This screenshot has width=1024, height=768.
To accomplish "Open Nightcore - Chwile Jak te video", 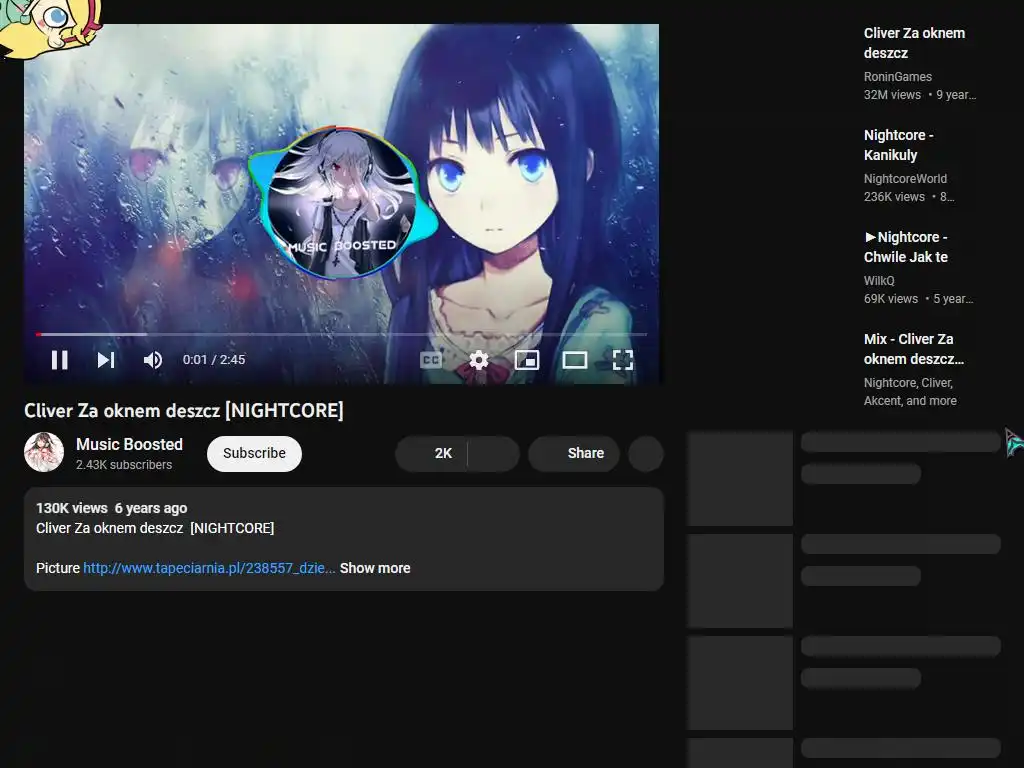I will 906,247.
